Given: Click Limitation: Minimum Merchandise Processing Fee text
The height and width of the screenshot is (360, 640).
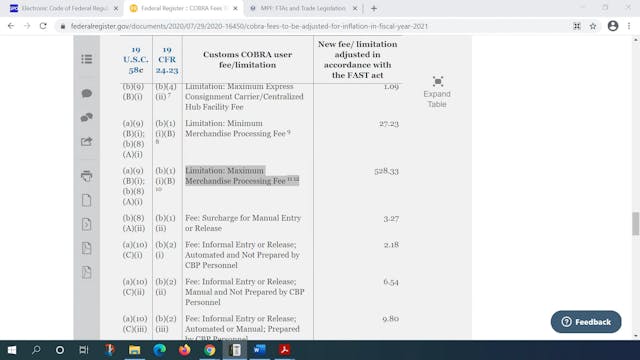Looking at the screenshot, I should (x=238, y=129).
